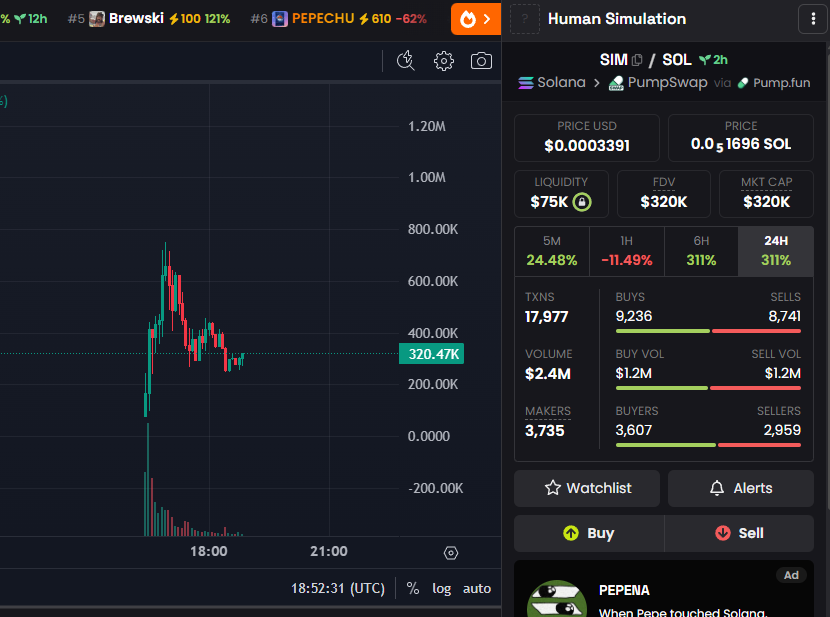Viewport: 830px width, 617px height.
Task: Open the Brewski trending token link
Action: click(149, 19)
